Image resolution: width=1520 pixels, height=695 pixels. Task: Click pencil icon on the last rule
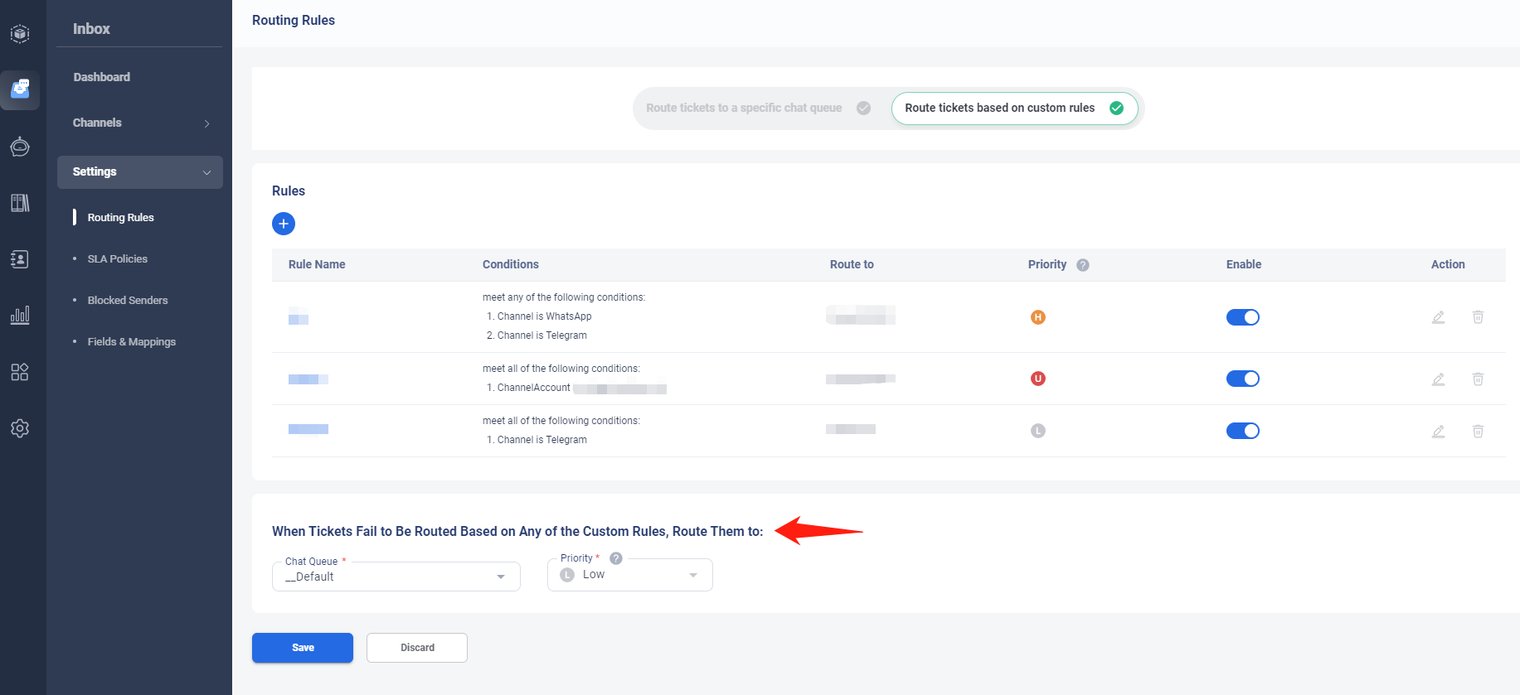[1438, 431]
